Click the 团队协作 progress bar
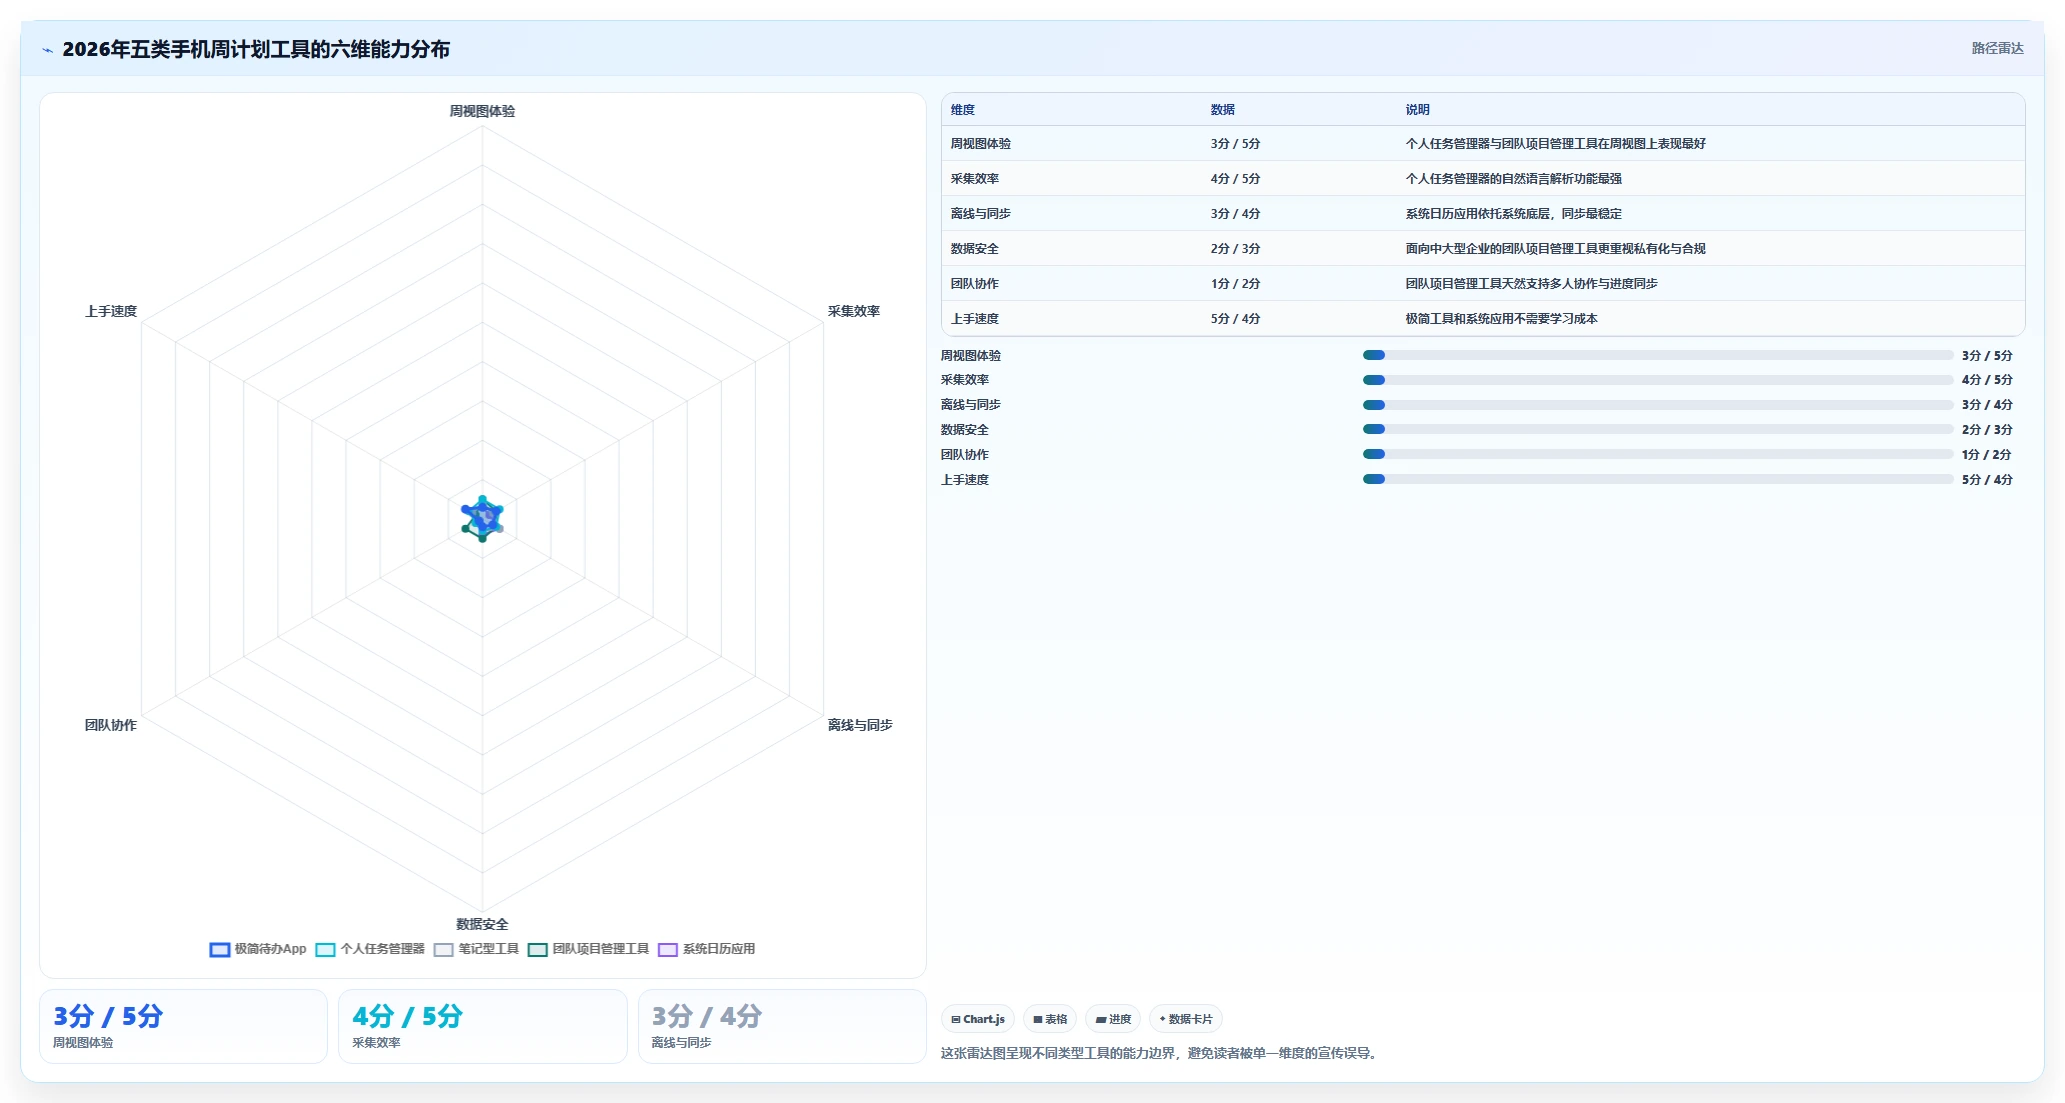2065x1103 pixels. [x=1658, y=454]
